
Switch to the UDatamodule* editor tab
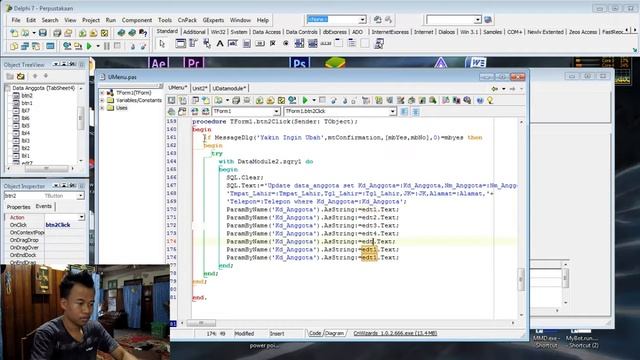point(229,88)
